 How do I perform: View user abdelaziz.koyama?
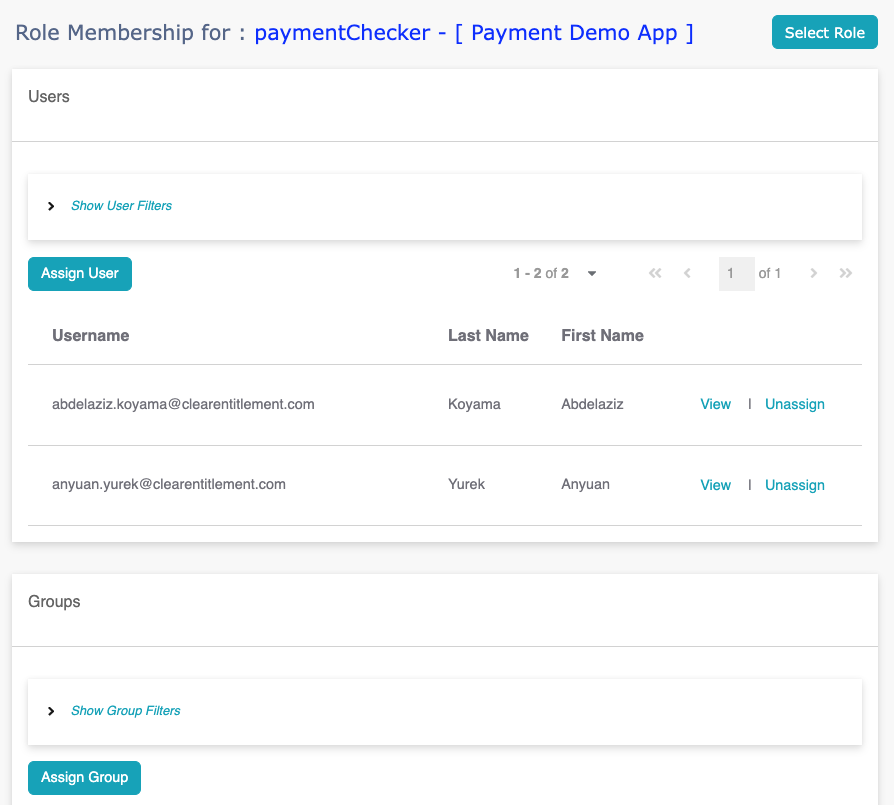coord(716,404)
